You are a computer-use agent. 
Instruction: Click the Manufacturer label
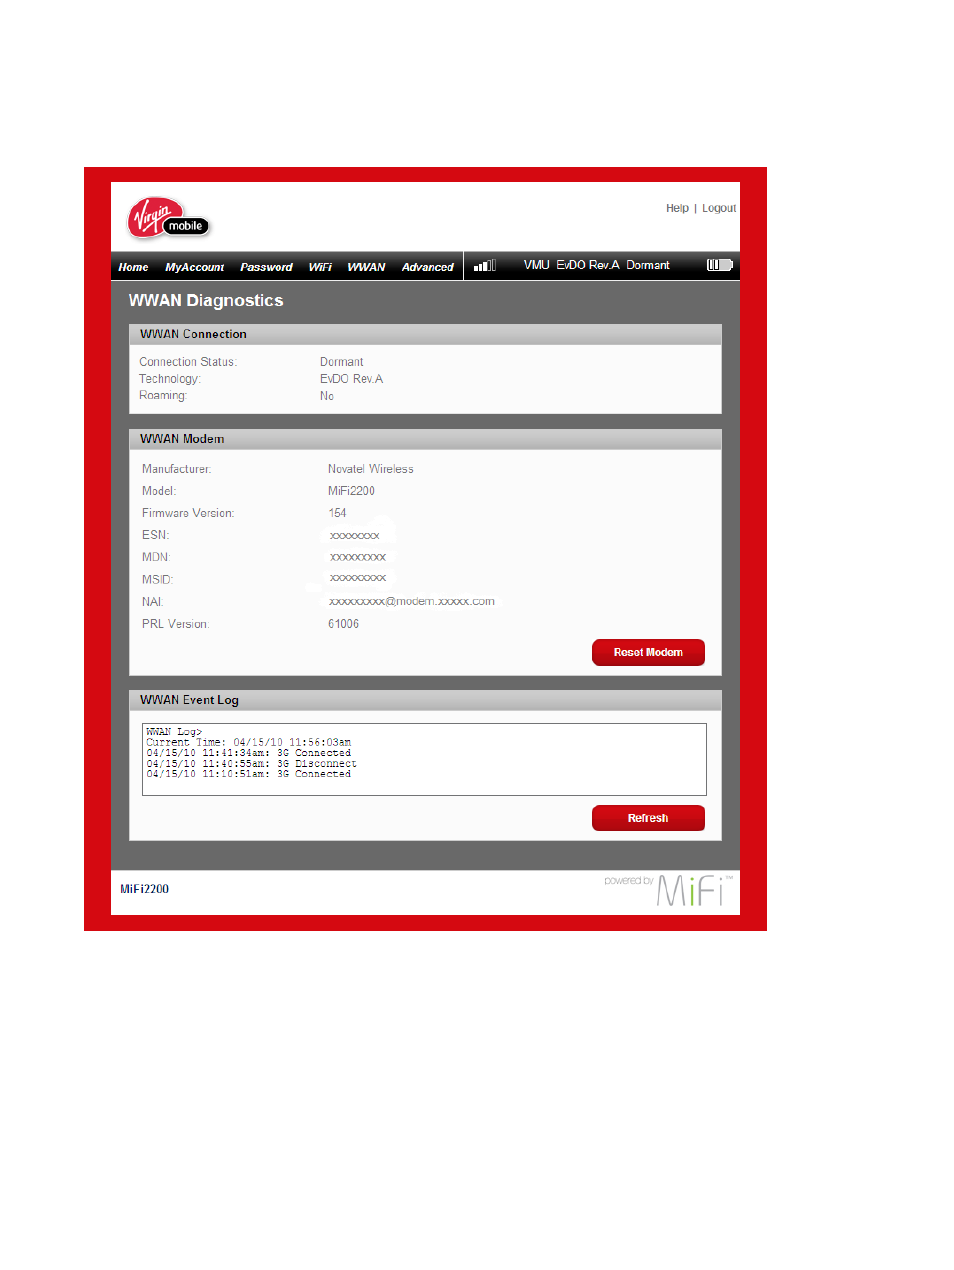click(x=176, y=469)
